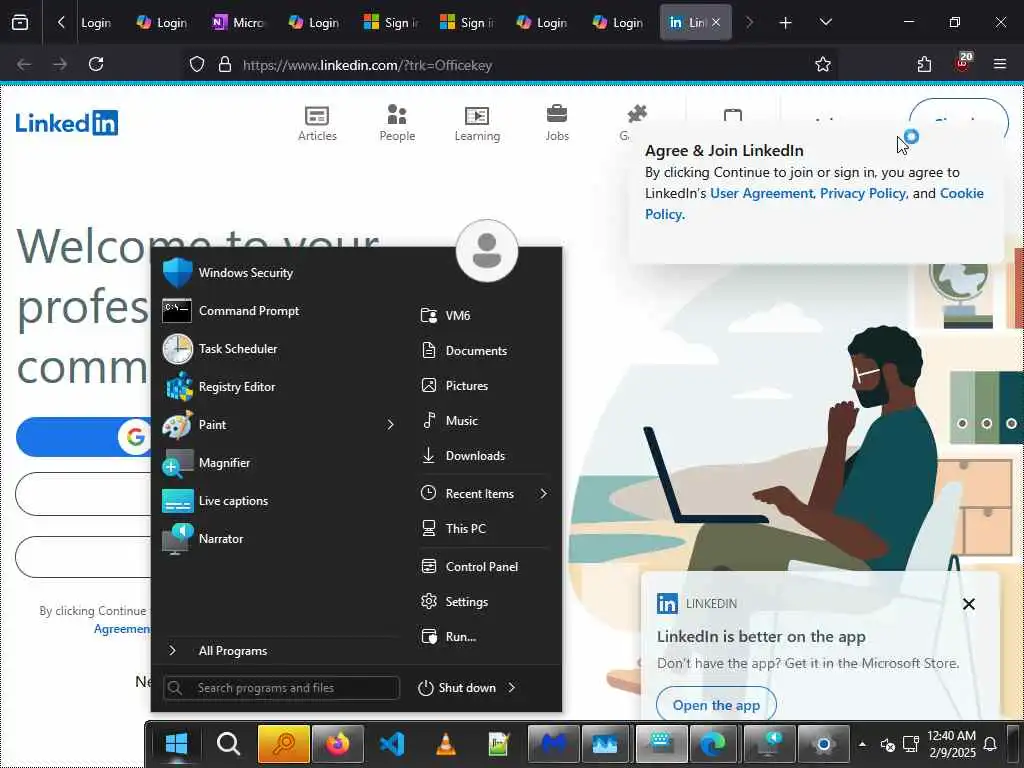
Task: Open Visual Studio Code from taskbar
Action: pos(392,744)
